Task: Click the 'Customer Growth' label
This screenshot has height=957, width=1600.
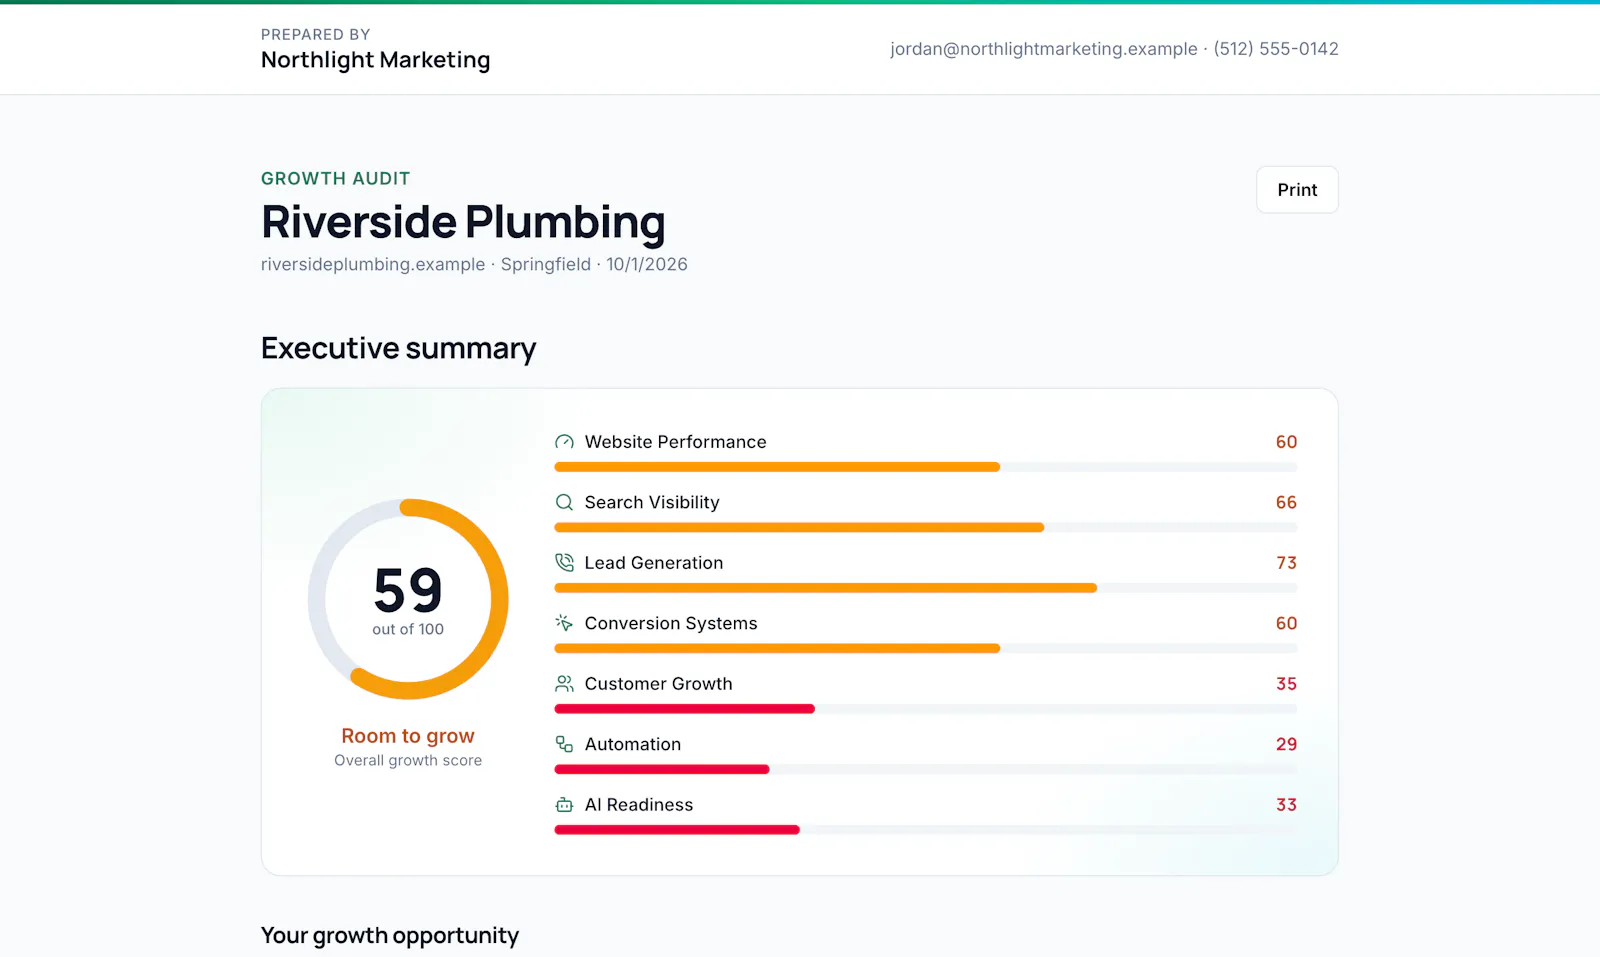Action: coord(658,684)
